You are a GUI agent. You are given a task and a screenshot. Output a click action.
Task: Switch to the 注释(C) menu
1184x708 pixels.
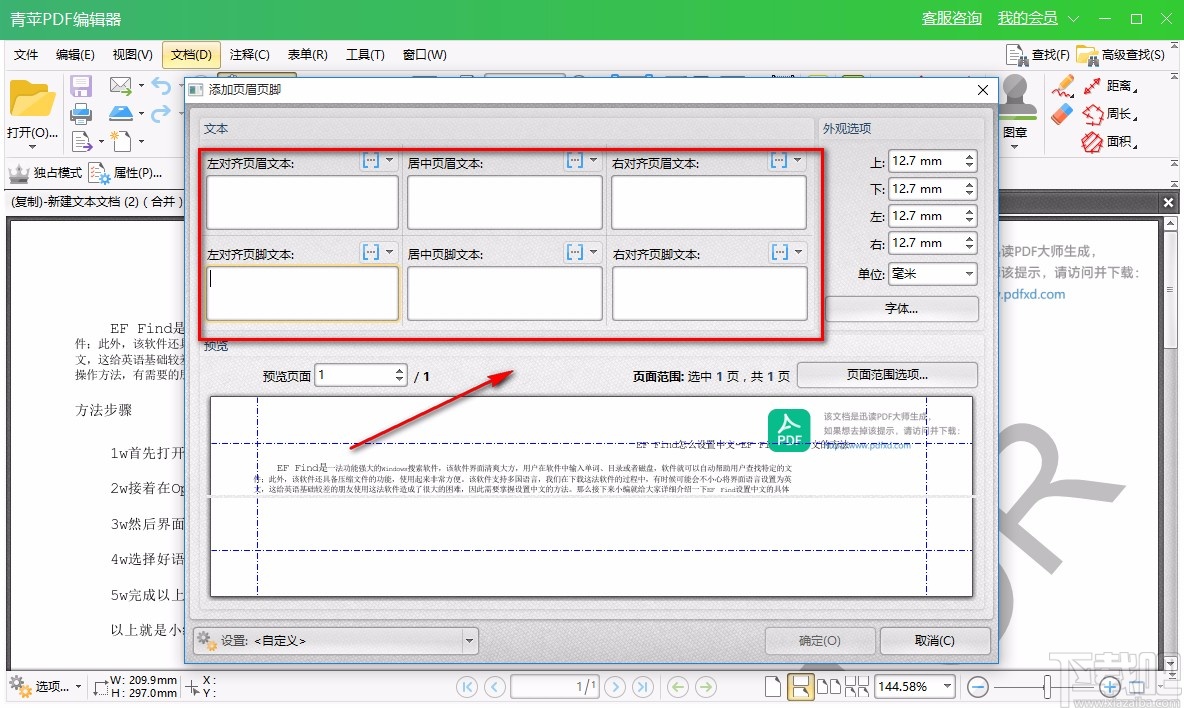coord(248,55)
